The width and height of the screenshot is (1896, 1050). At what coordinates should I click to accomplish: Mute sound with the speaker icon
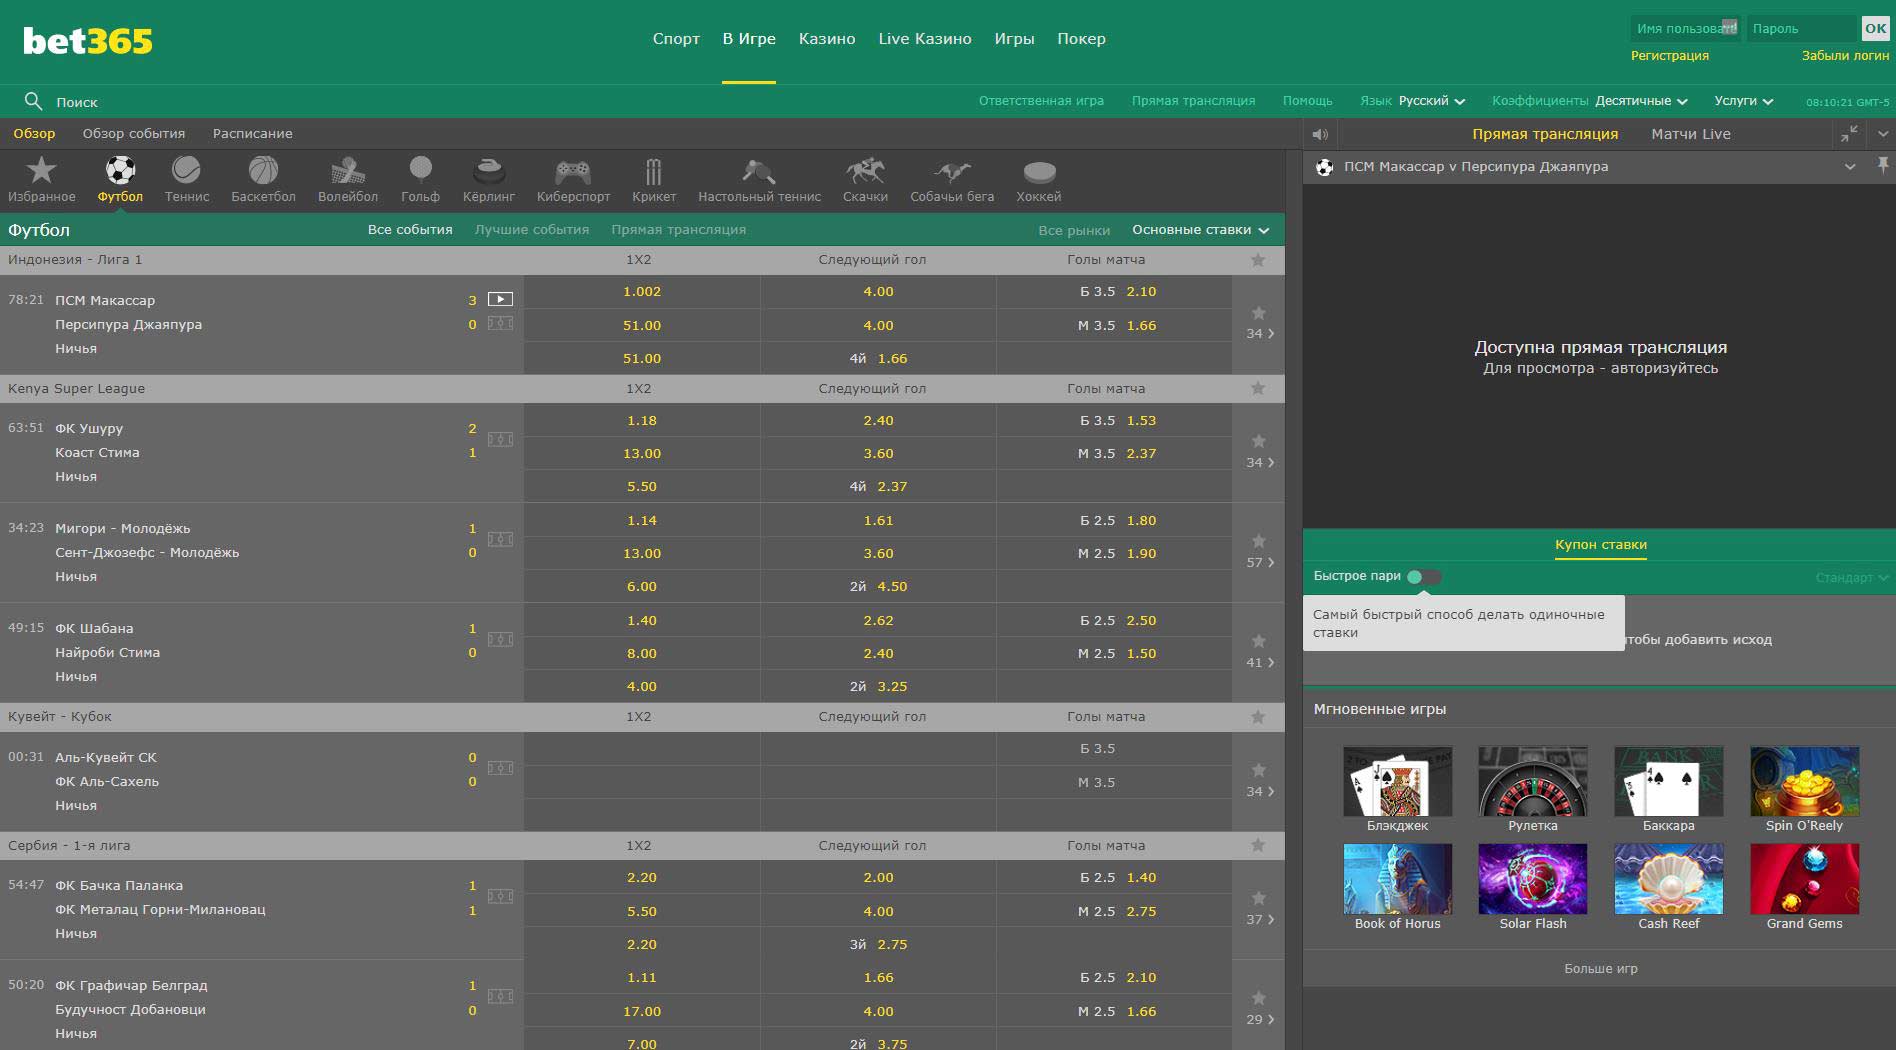(1320, 134)
